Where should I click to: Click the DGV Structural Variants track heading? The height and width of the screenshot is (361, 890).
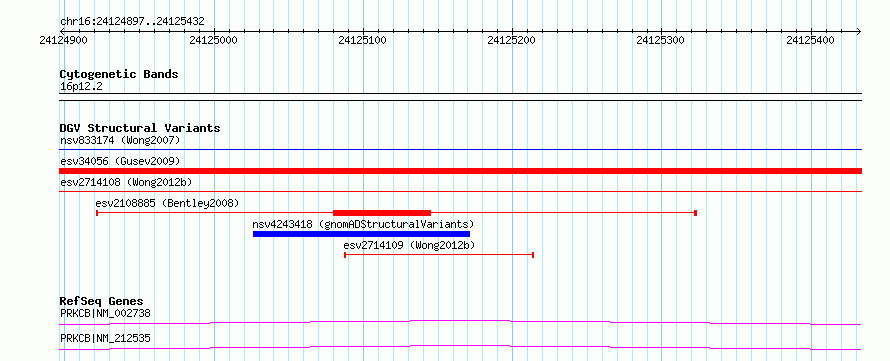coord(140,128)
